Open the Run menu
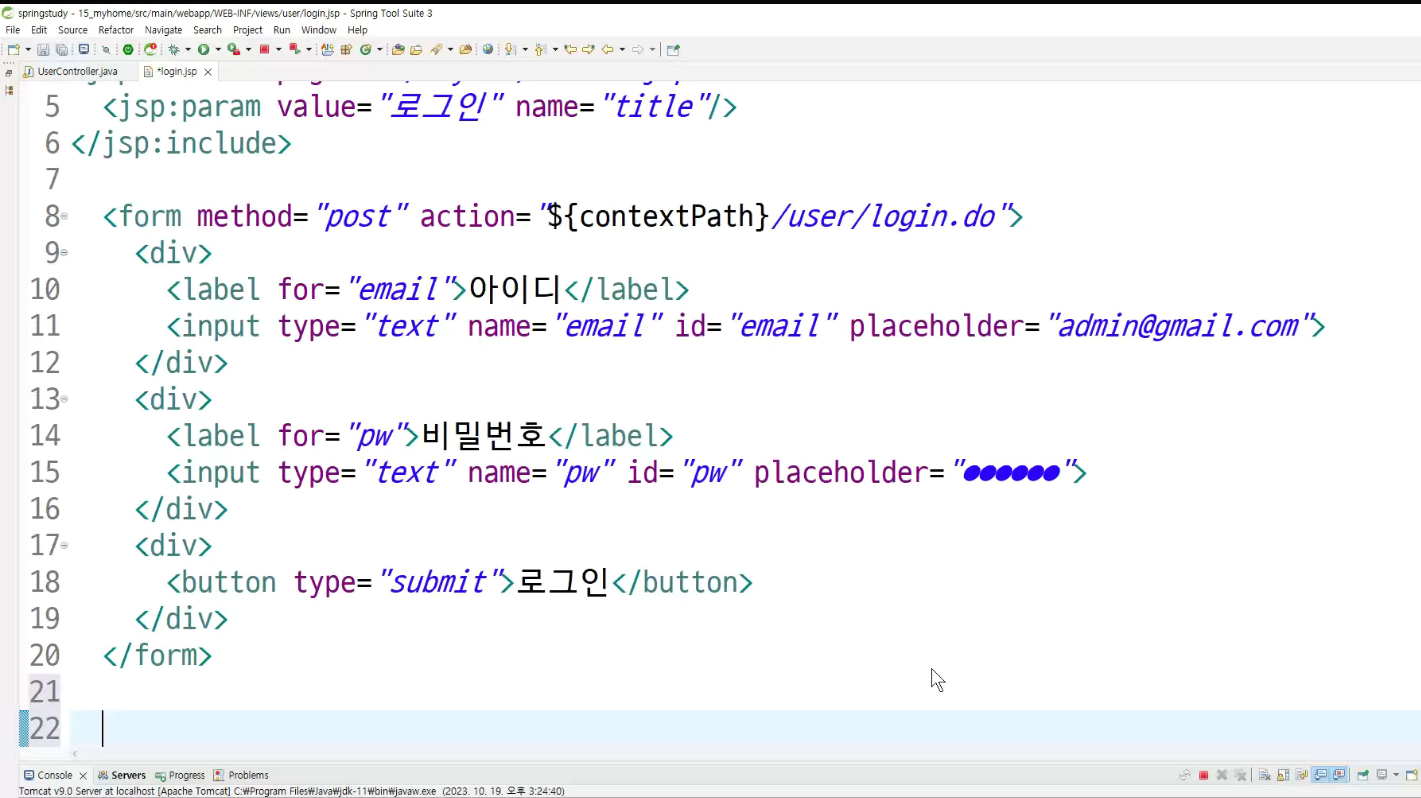 coord(282,30)
